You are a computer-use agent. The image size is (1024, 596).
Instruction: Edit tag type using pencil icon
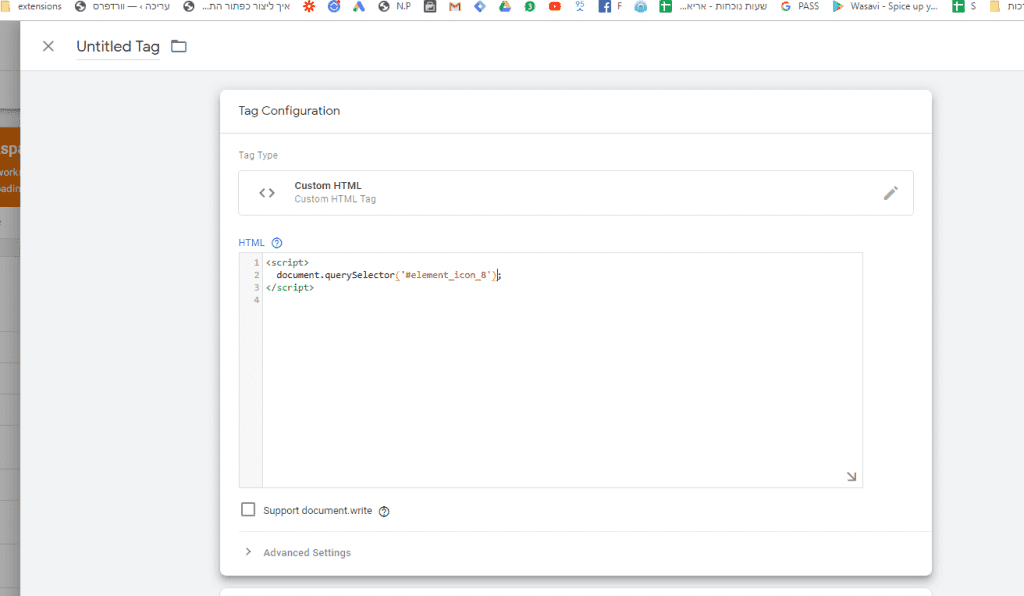tap(890, 193)
